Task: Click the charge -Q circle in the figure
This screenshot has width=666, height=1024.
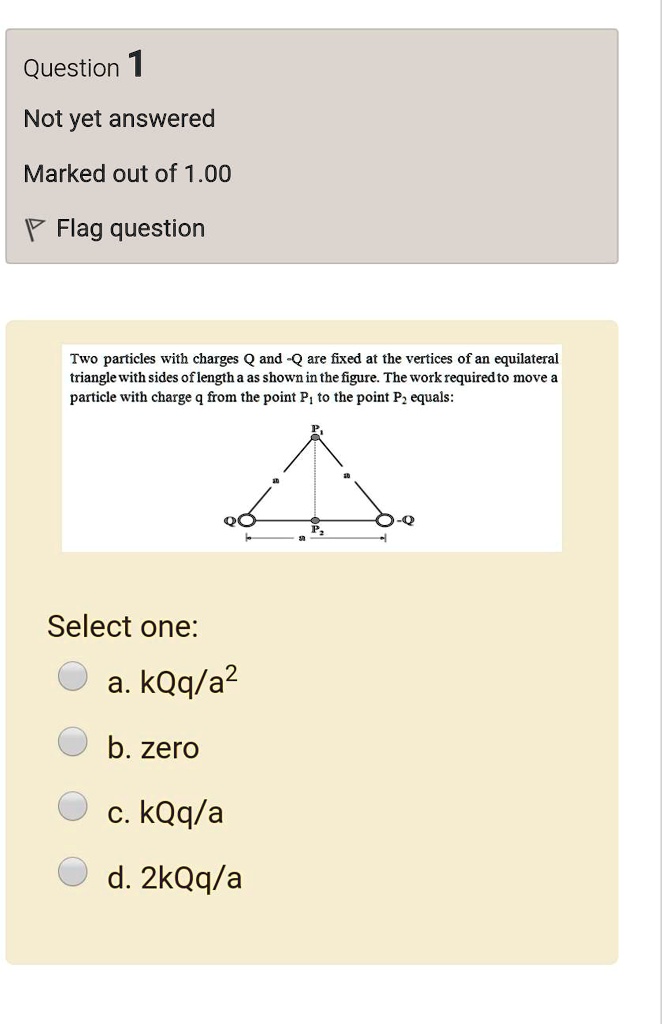Action: 384,520
